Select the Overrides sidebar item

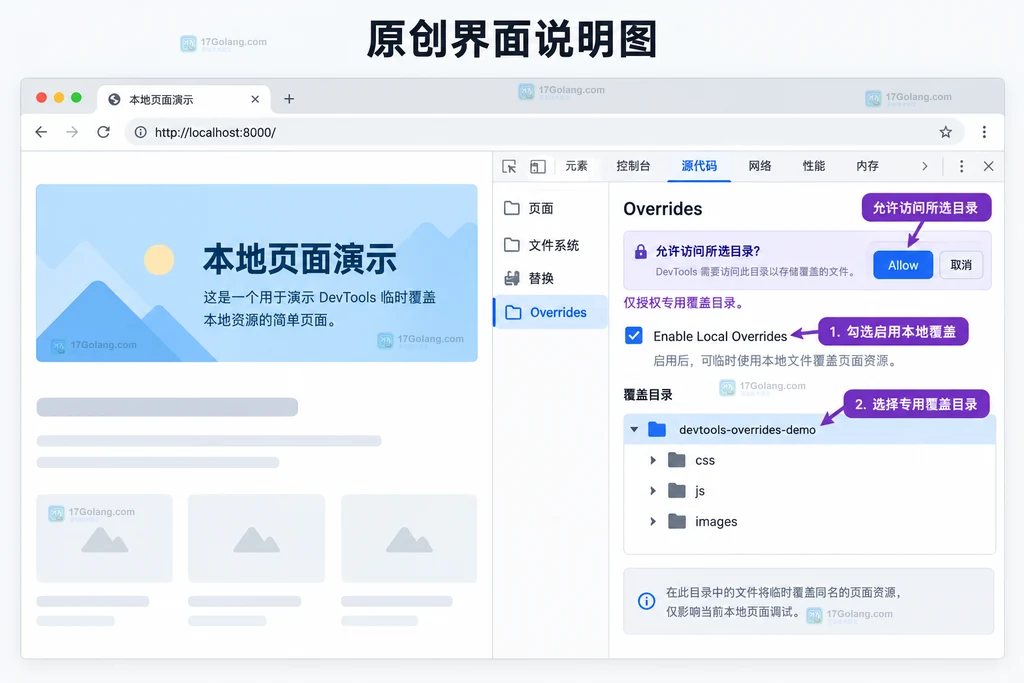(x=550, y=312)
